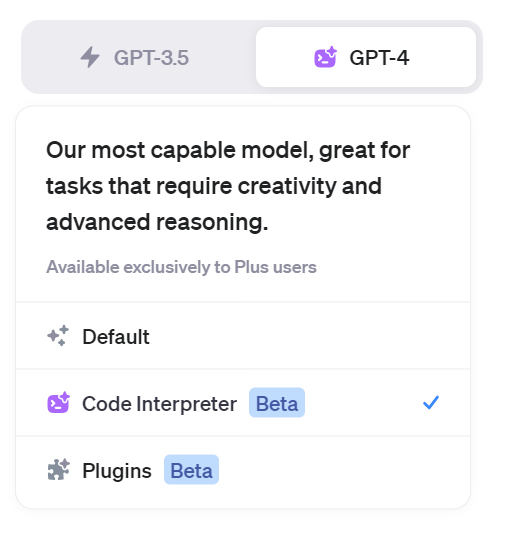Enable the Plugins mode option
Image resolution: width=505 pixels, height=541 pixels.
[x=243, y=472]
